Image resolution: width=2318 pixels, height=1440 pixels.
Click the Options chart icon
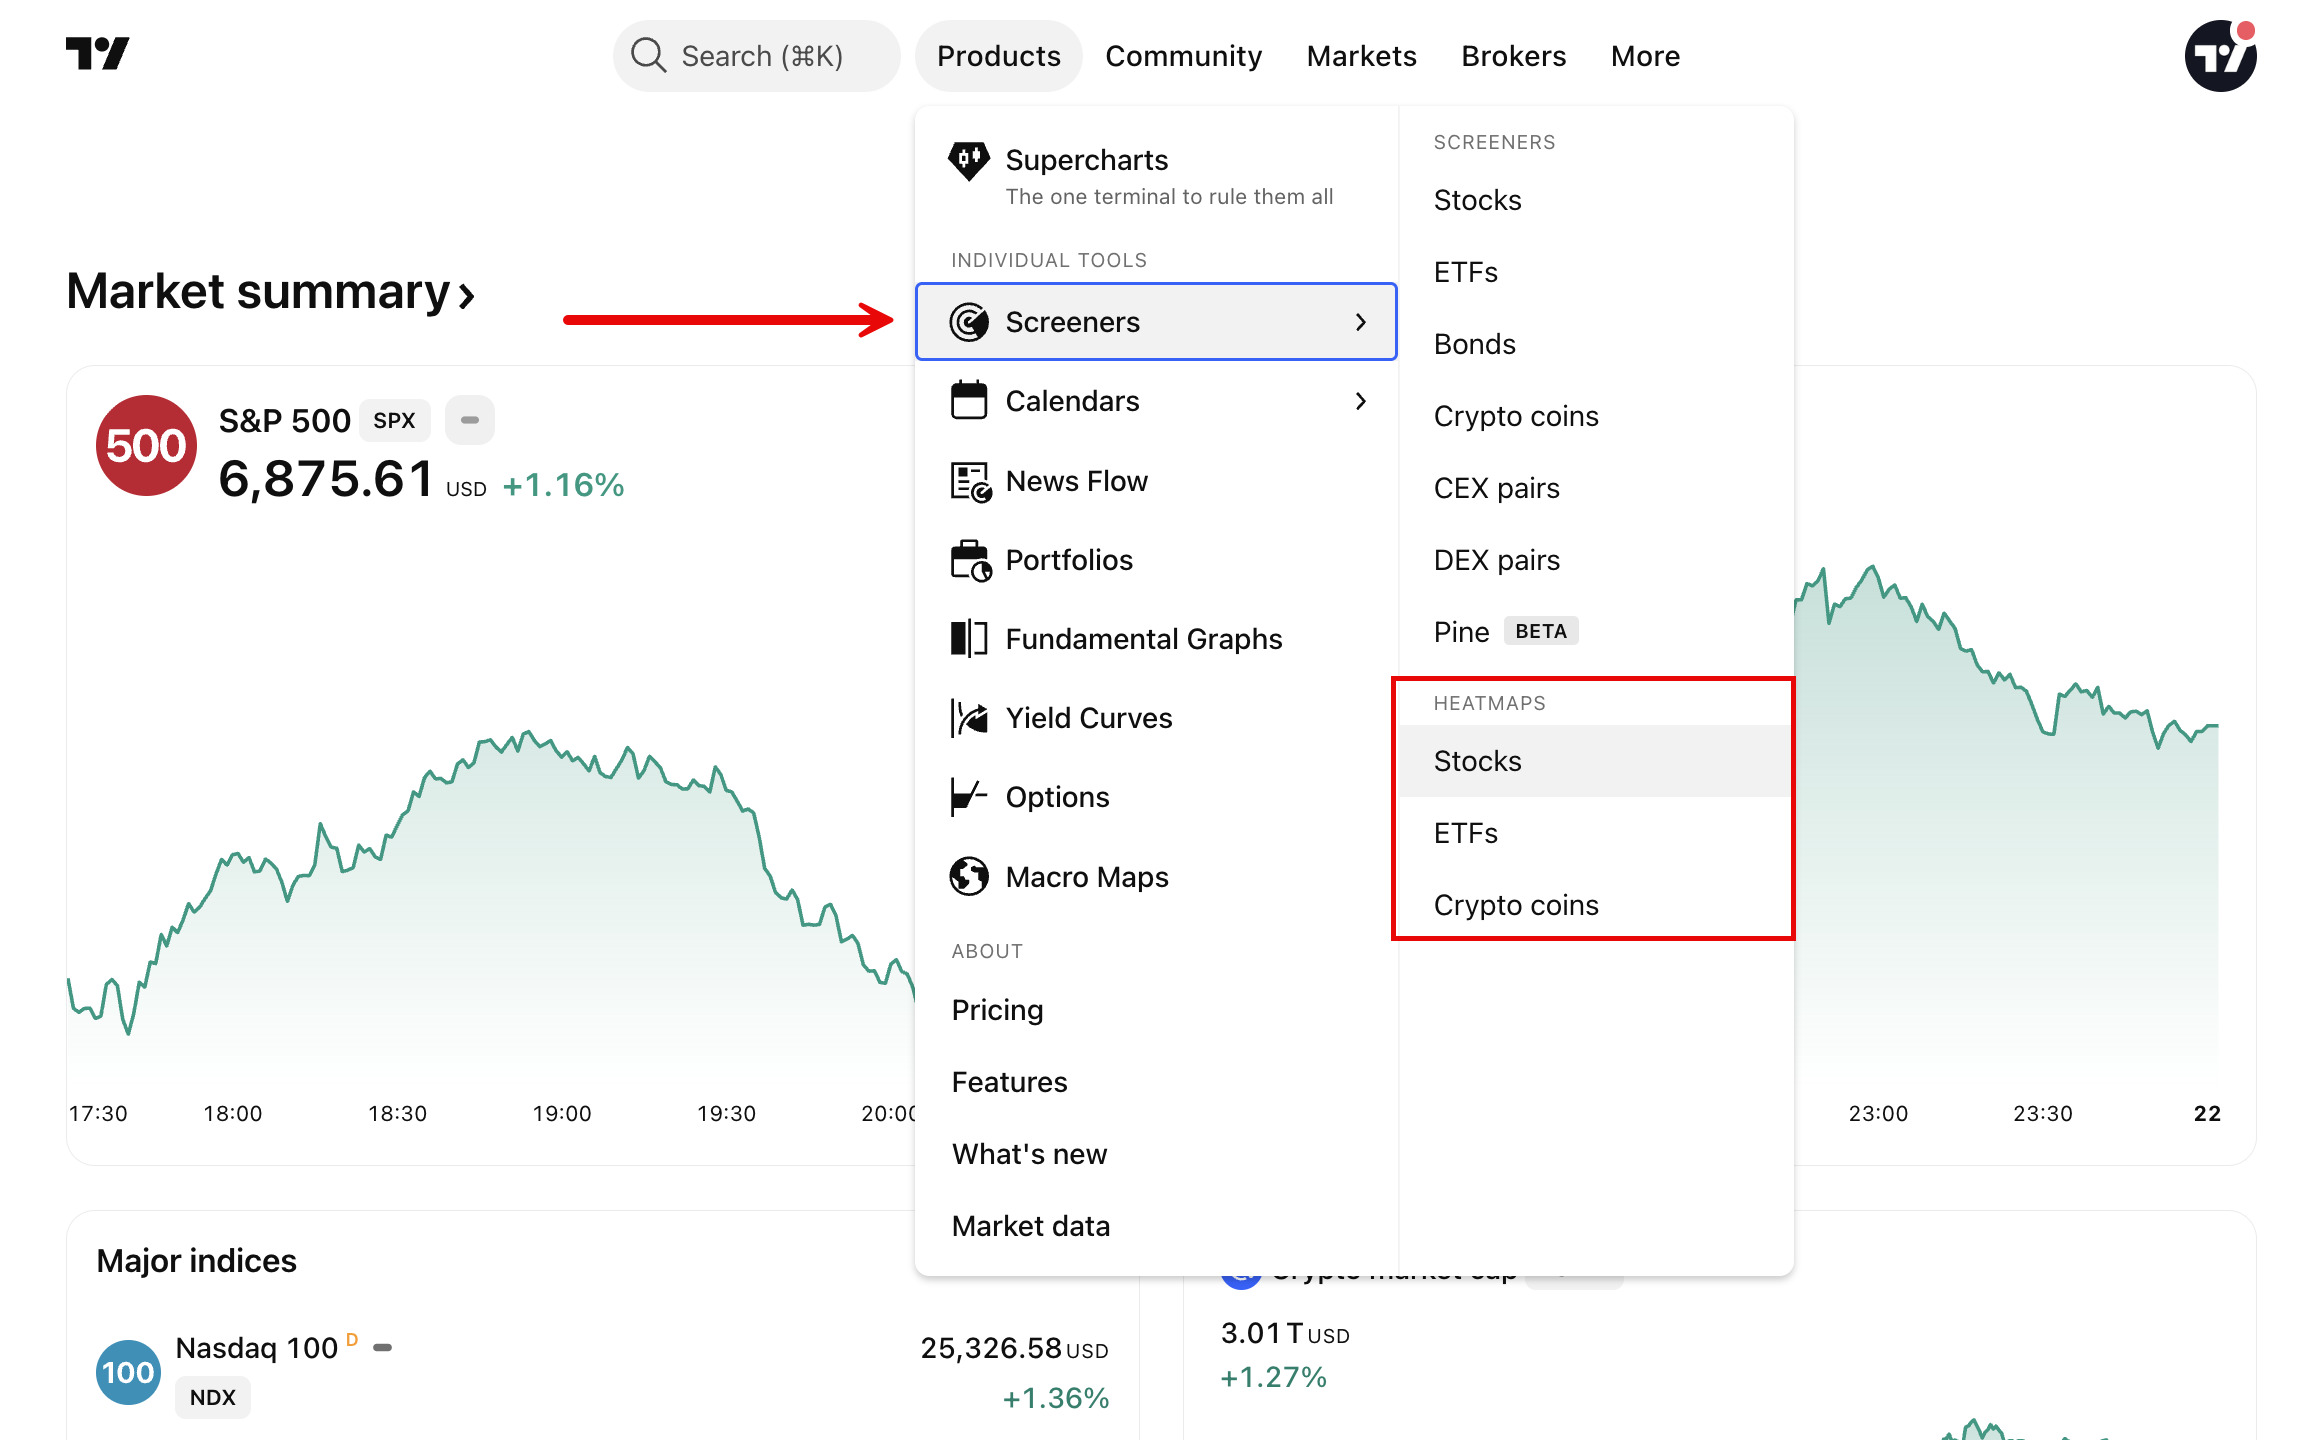tap(968, 797)
